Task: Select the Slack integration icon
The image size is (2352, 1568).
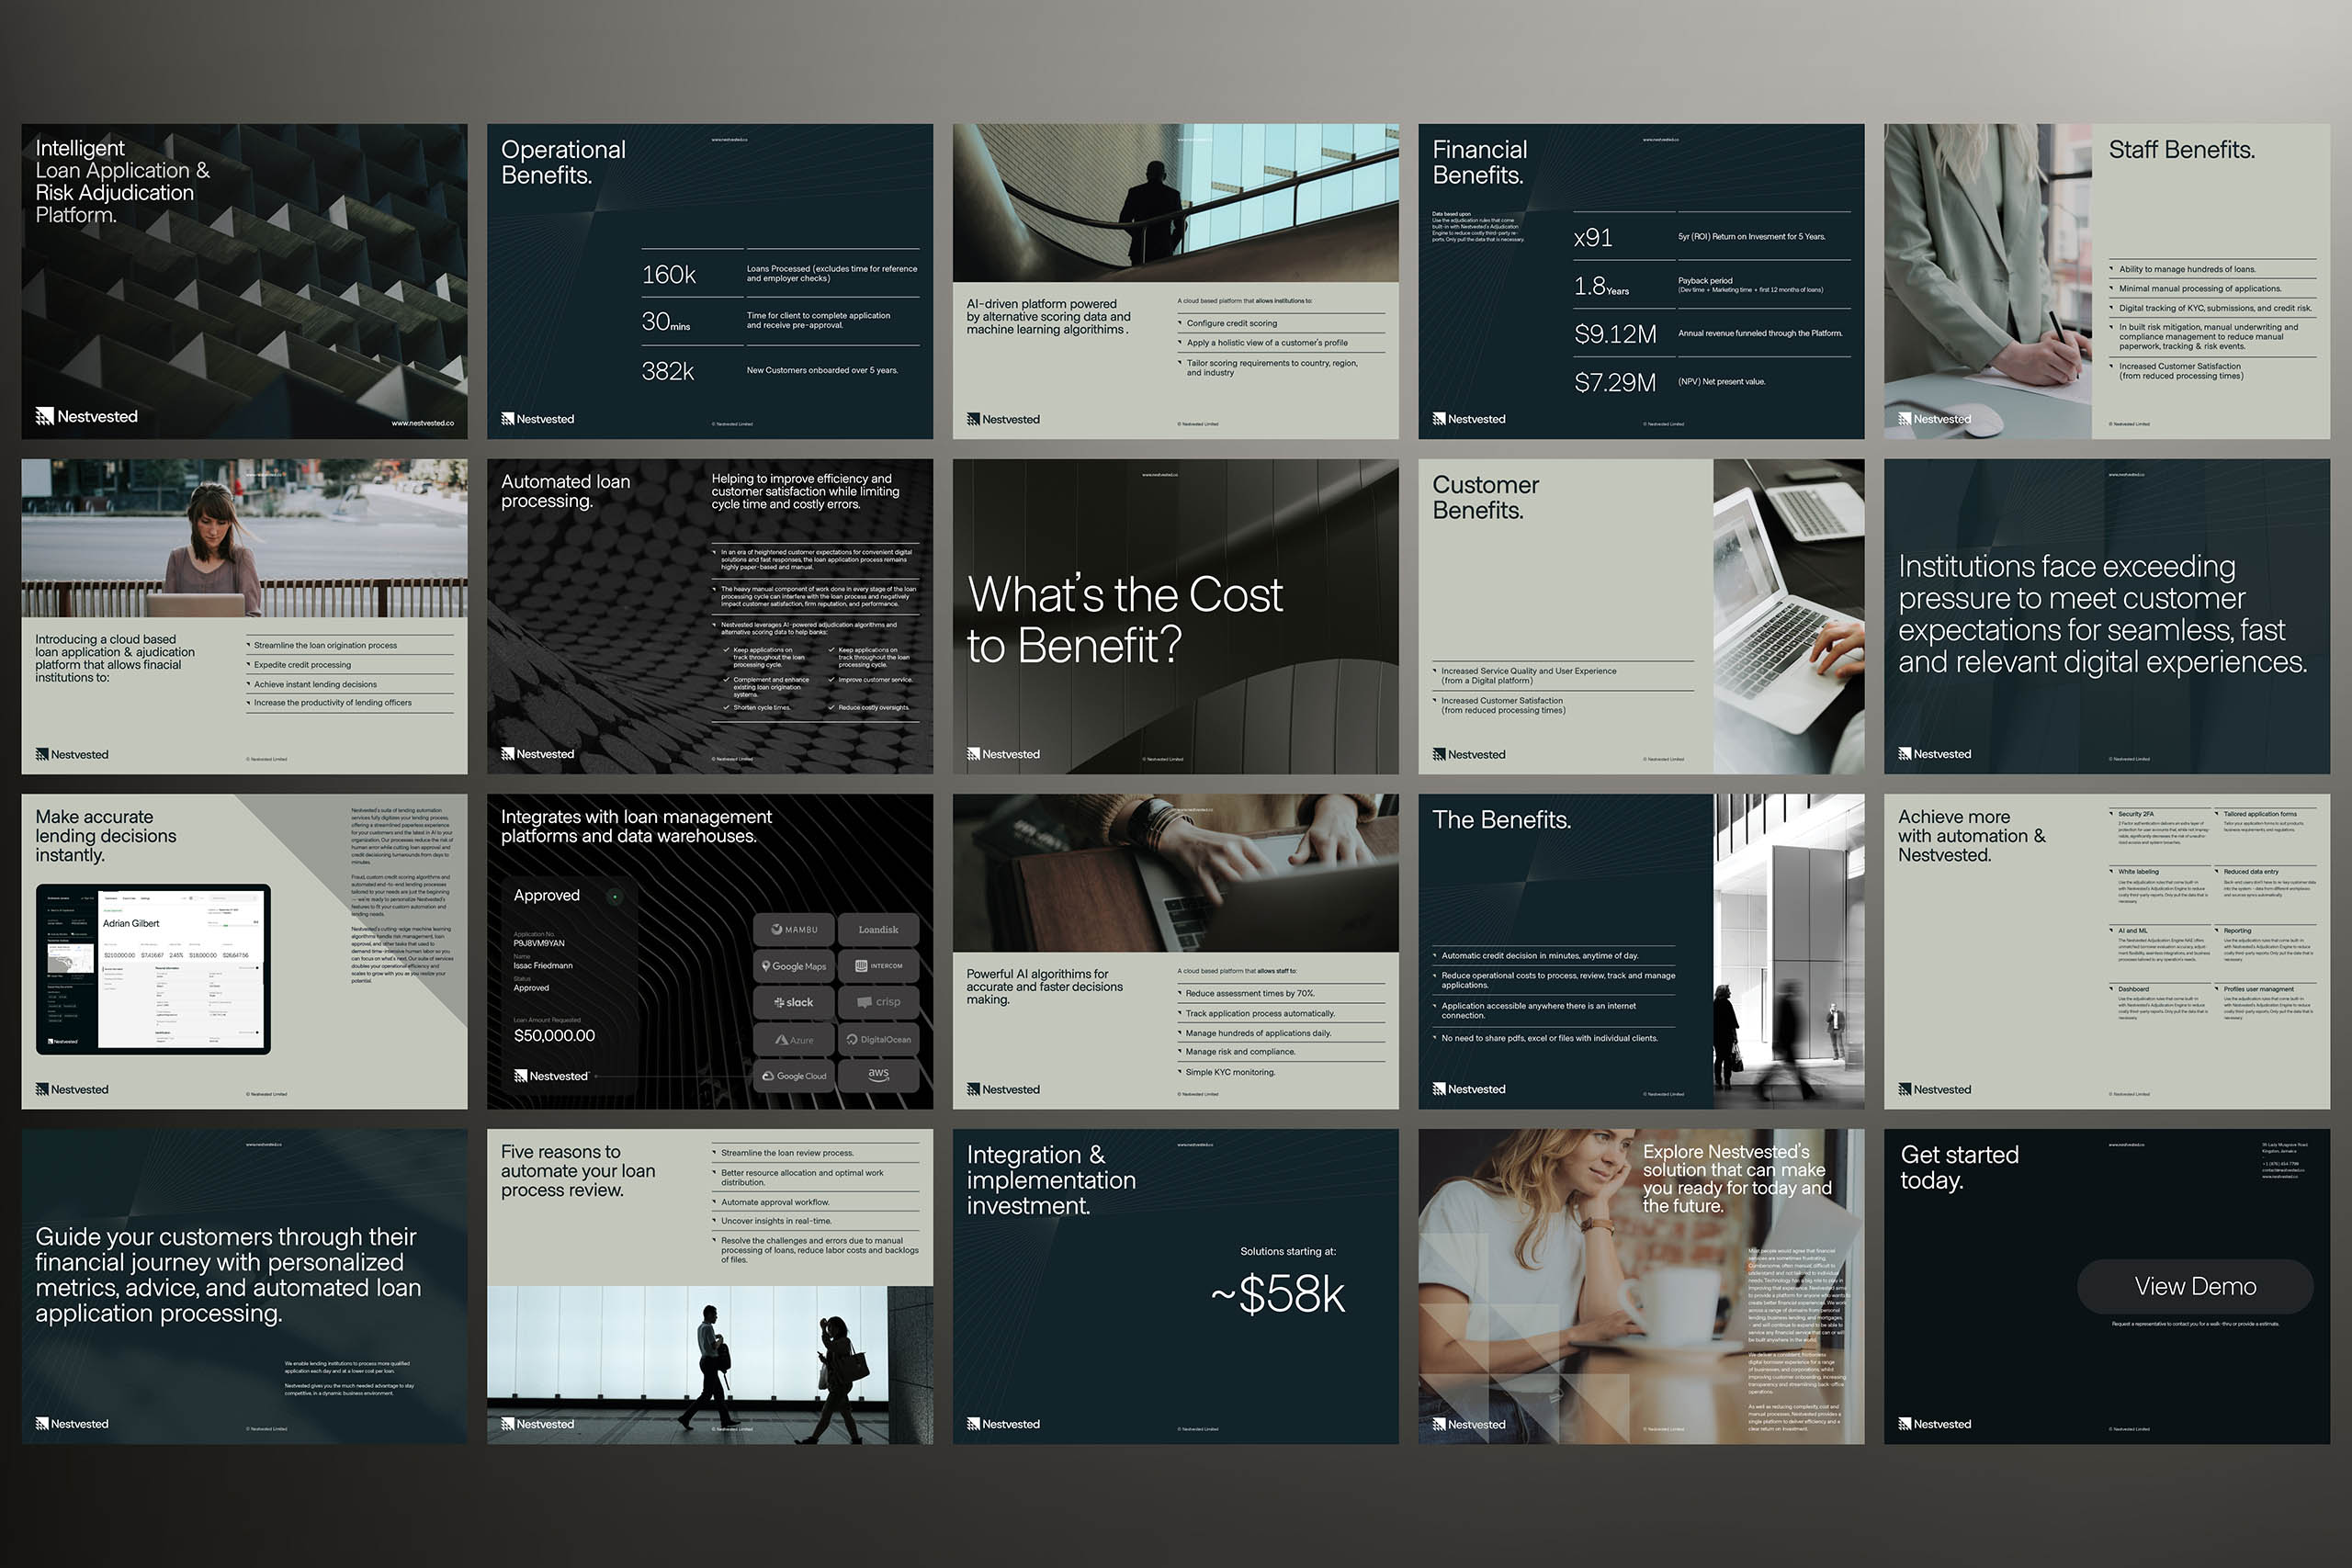Action: tap(794, 1003)
